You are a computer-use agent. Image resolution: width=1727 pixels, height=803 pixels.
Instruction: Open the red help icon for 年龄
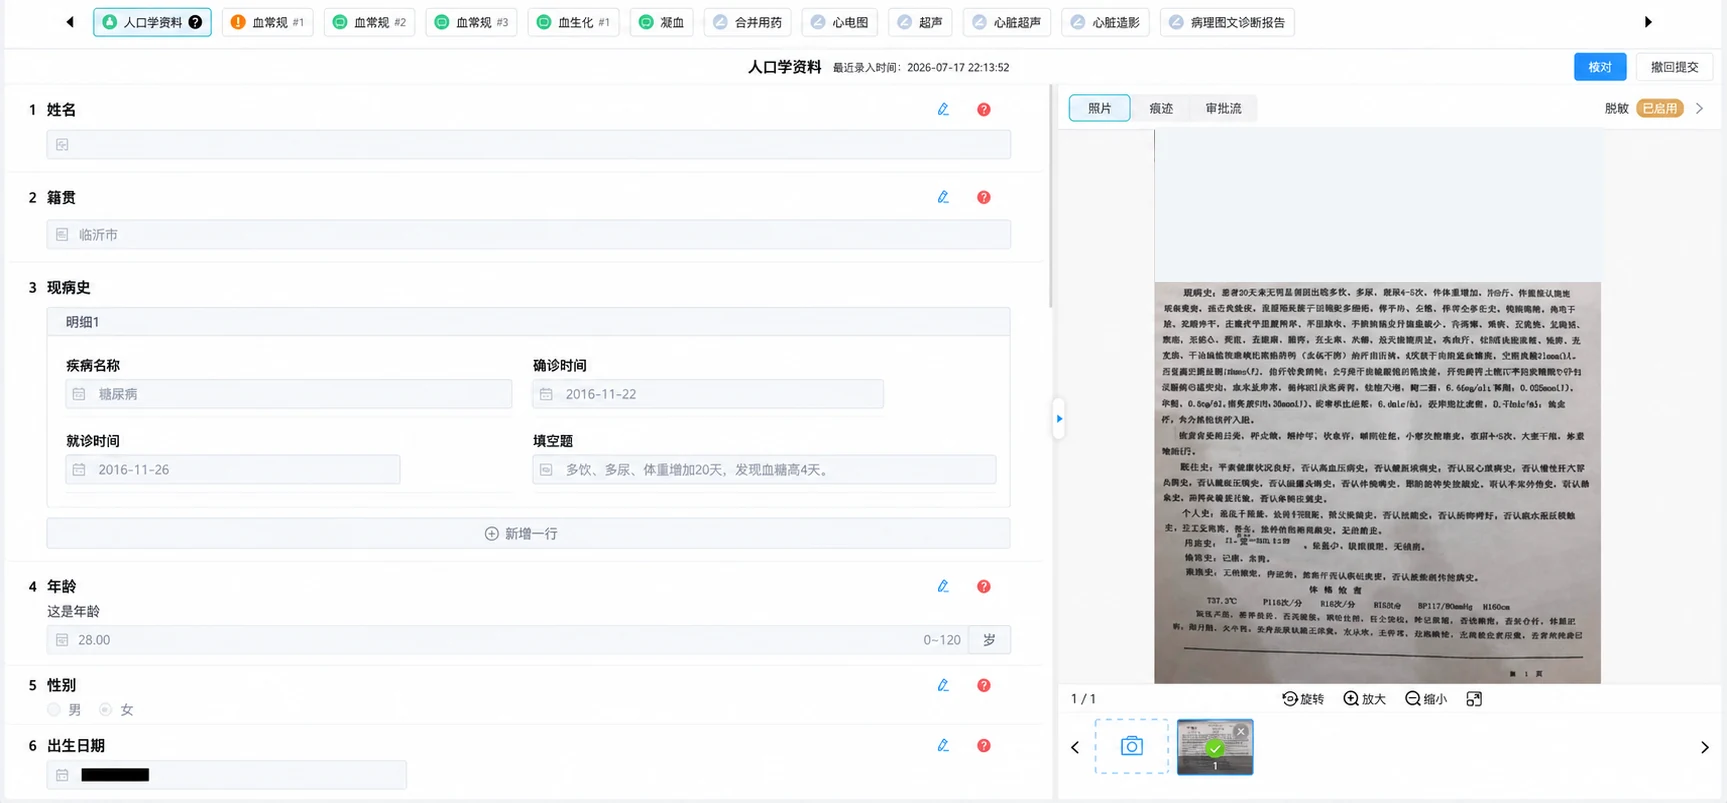coord(984,586)
